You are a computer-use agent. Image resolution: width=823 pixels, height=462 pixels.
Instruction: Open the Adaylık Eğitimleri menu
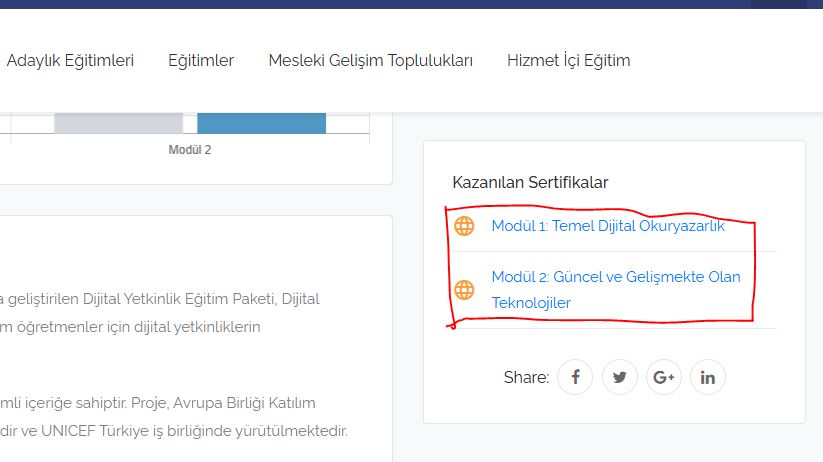pyautogui.click(x=70, y=61)
